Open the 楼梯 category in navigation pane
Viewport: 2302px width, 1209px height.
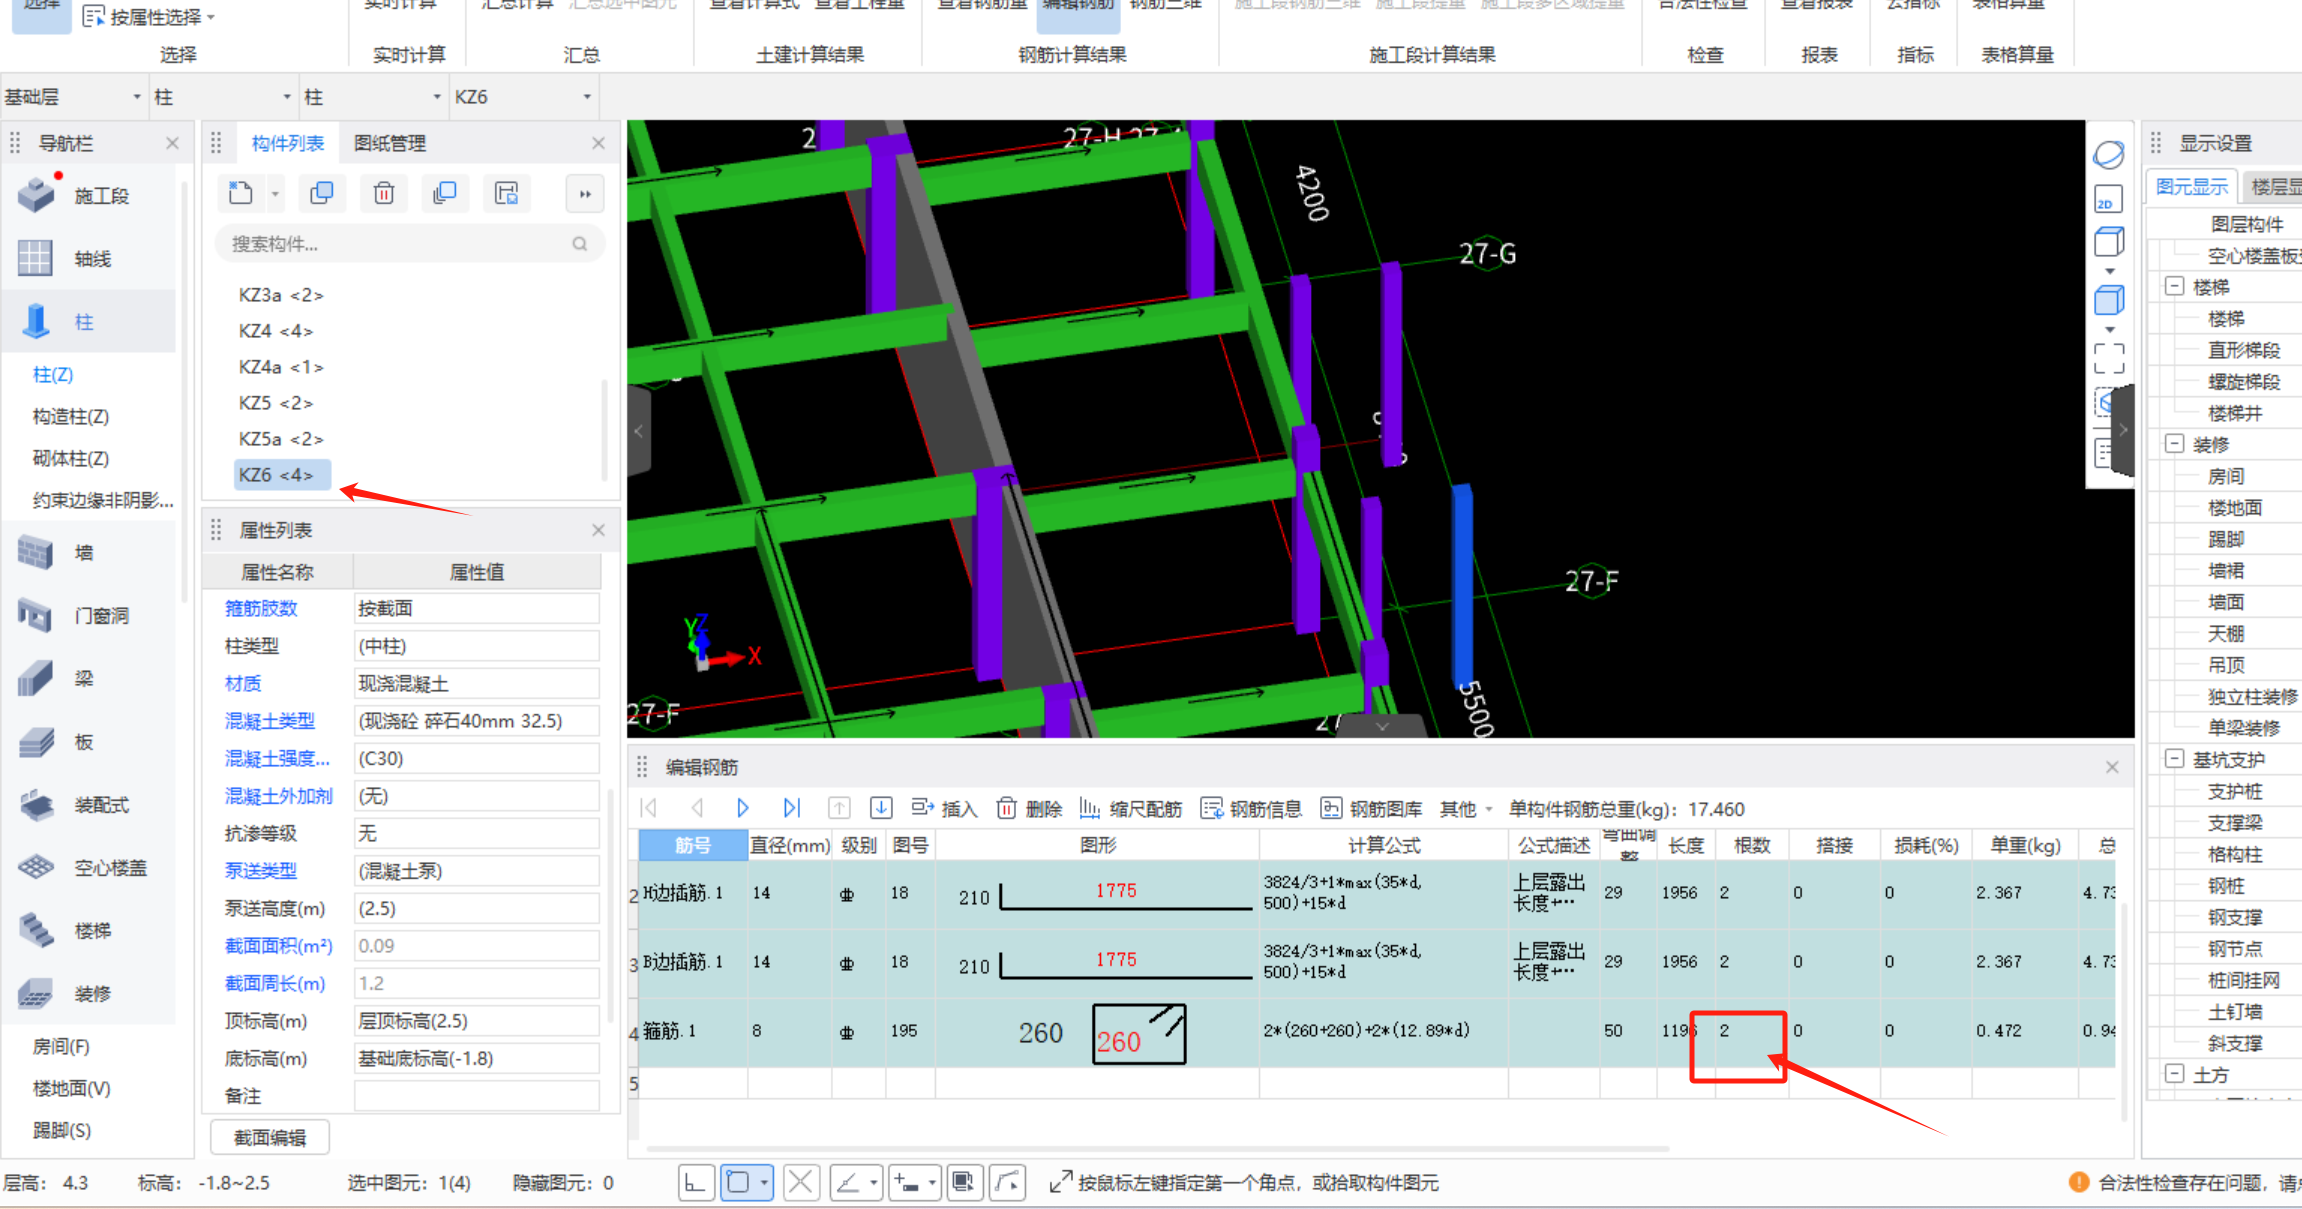coord(90,930)
